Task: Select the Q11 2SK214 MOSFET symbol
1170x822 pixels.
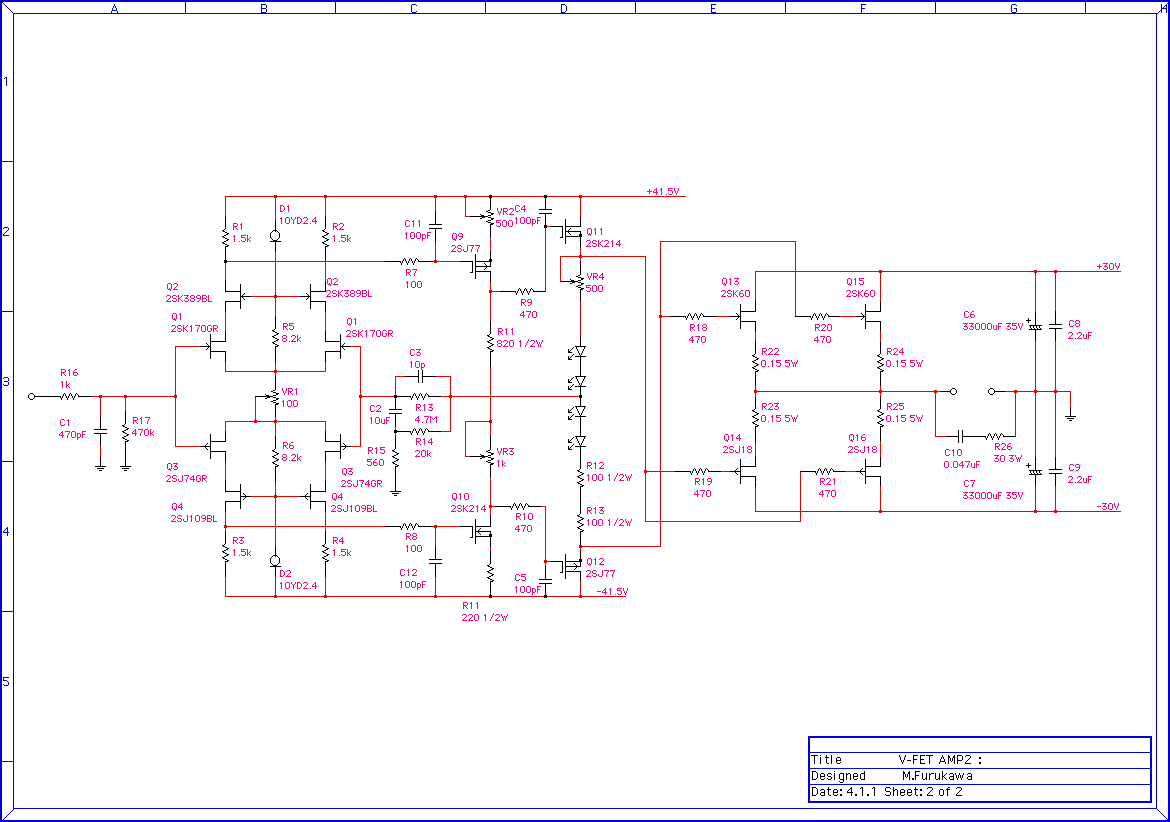Action: coord(569,232)
